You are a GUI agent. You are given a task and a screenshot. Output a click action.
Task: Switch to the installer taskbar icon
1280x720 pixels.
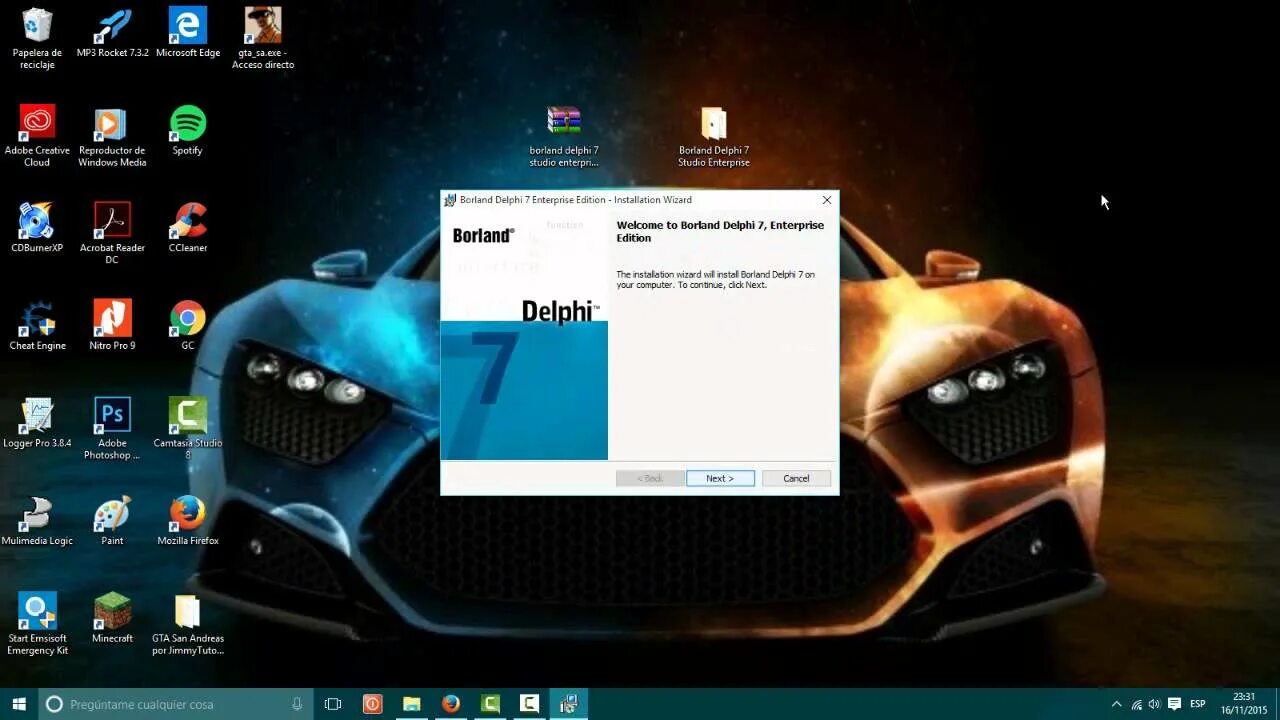[568, 704]
